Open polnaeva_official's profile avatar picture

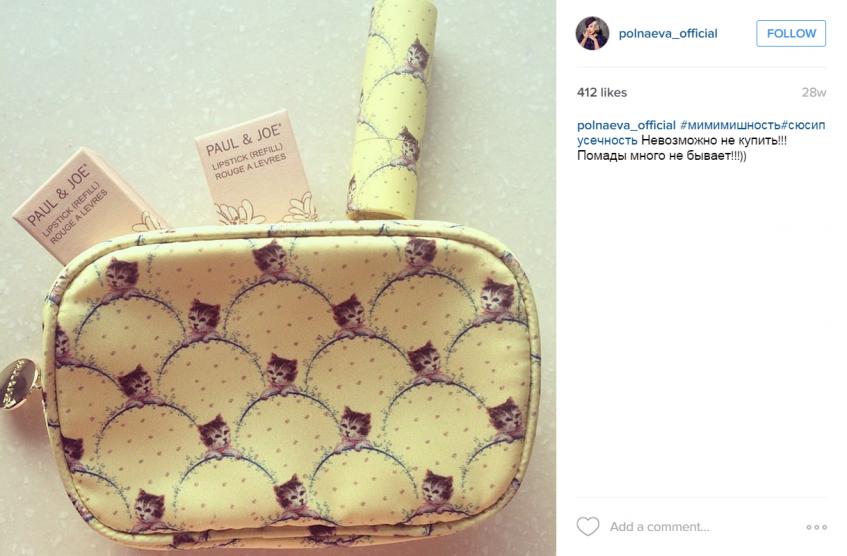[592, 33]
